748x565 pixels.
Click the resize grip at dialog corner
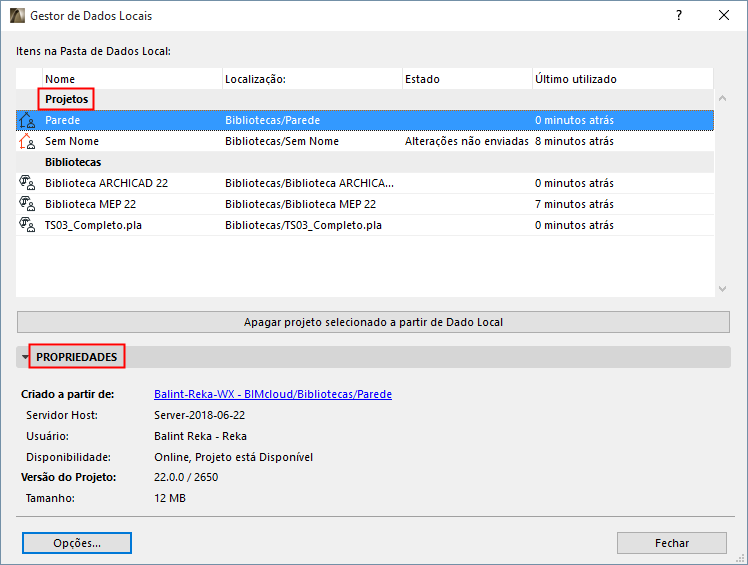click(740, 557)
